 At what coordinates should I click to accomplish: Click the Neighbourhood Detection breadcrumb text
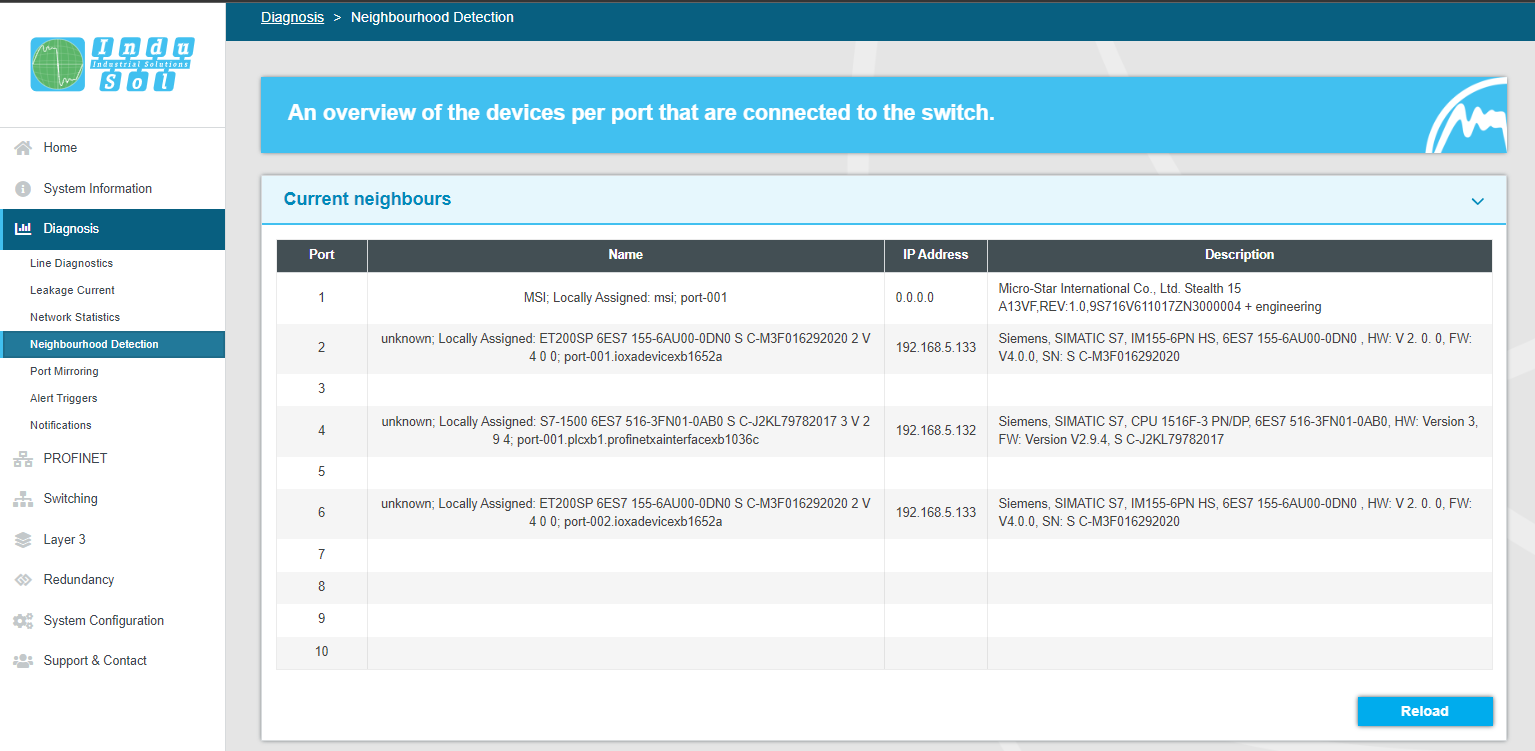click(432, 17)
